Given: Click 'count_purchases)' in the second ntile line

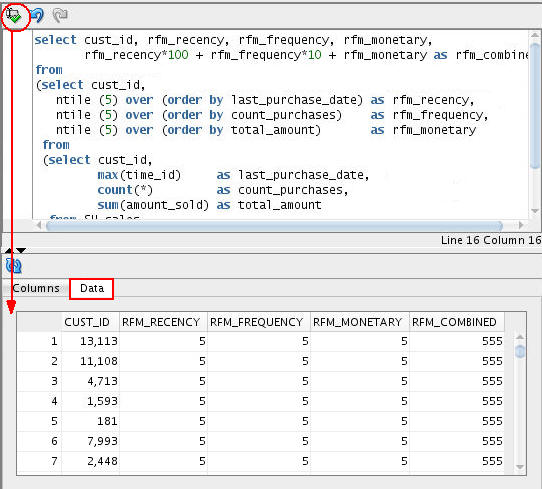Looking at the screenshot, I should coord(286,115).
